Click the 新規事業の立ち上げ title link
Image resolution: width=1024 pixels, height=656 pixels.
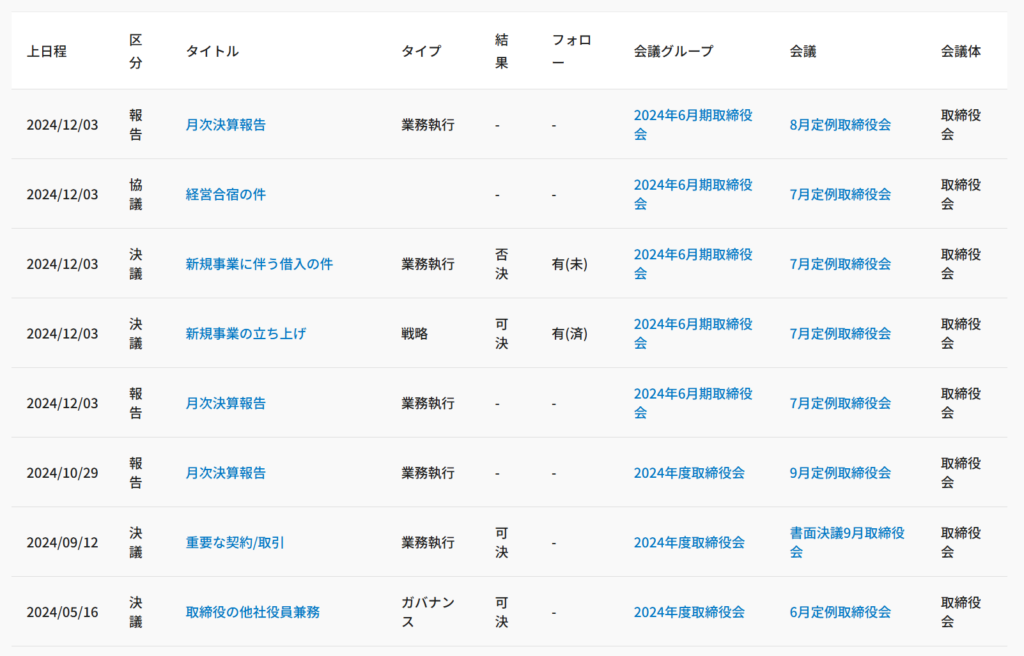(x=245, y=333)
